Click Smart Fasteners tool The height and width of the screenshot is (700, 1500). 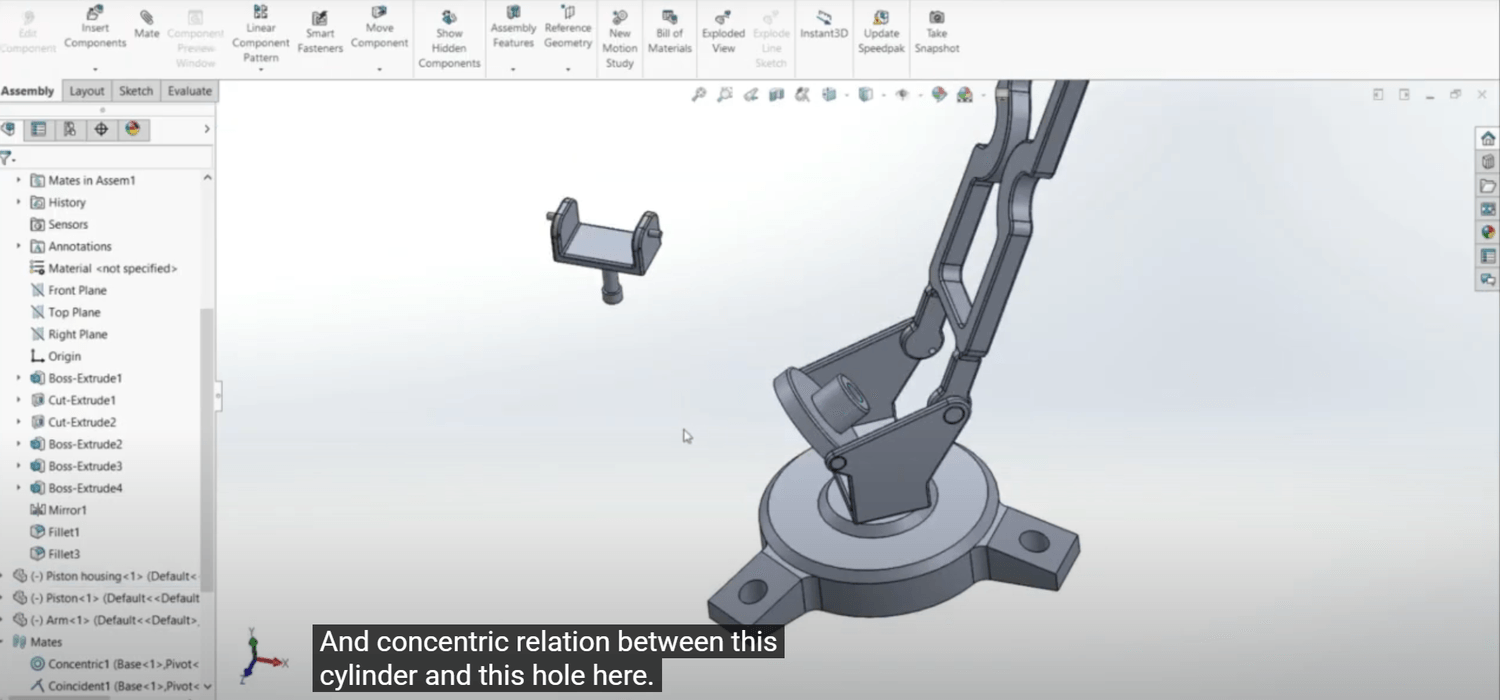coord(320,33)
